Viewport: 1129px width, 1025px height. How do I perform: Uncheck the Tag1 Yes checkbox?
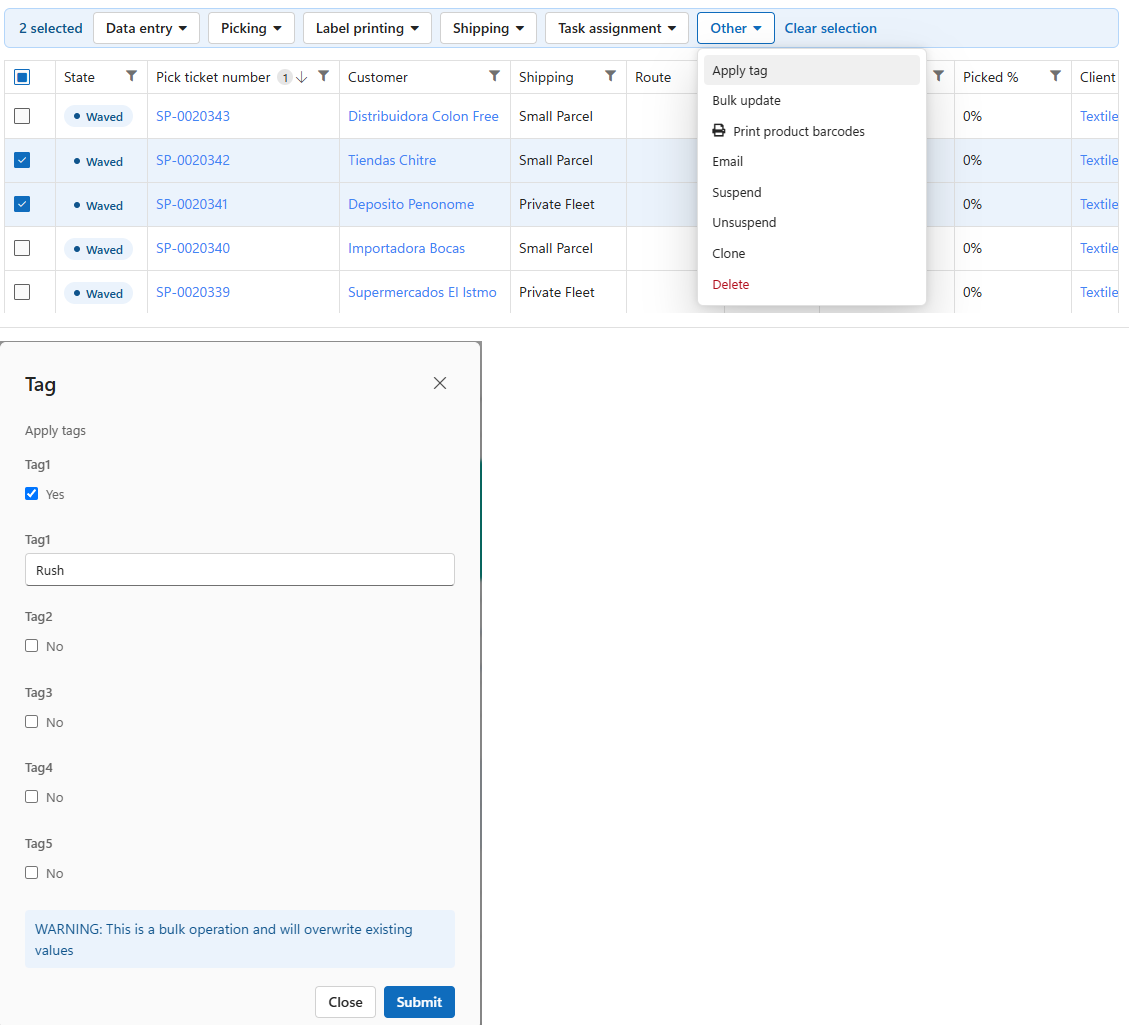point(32,494)
